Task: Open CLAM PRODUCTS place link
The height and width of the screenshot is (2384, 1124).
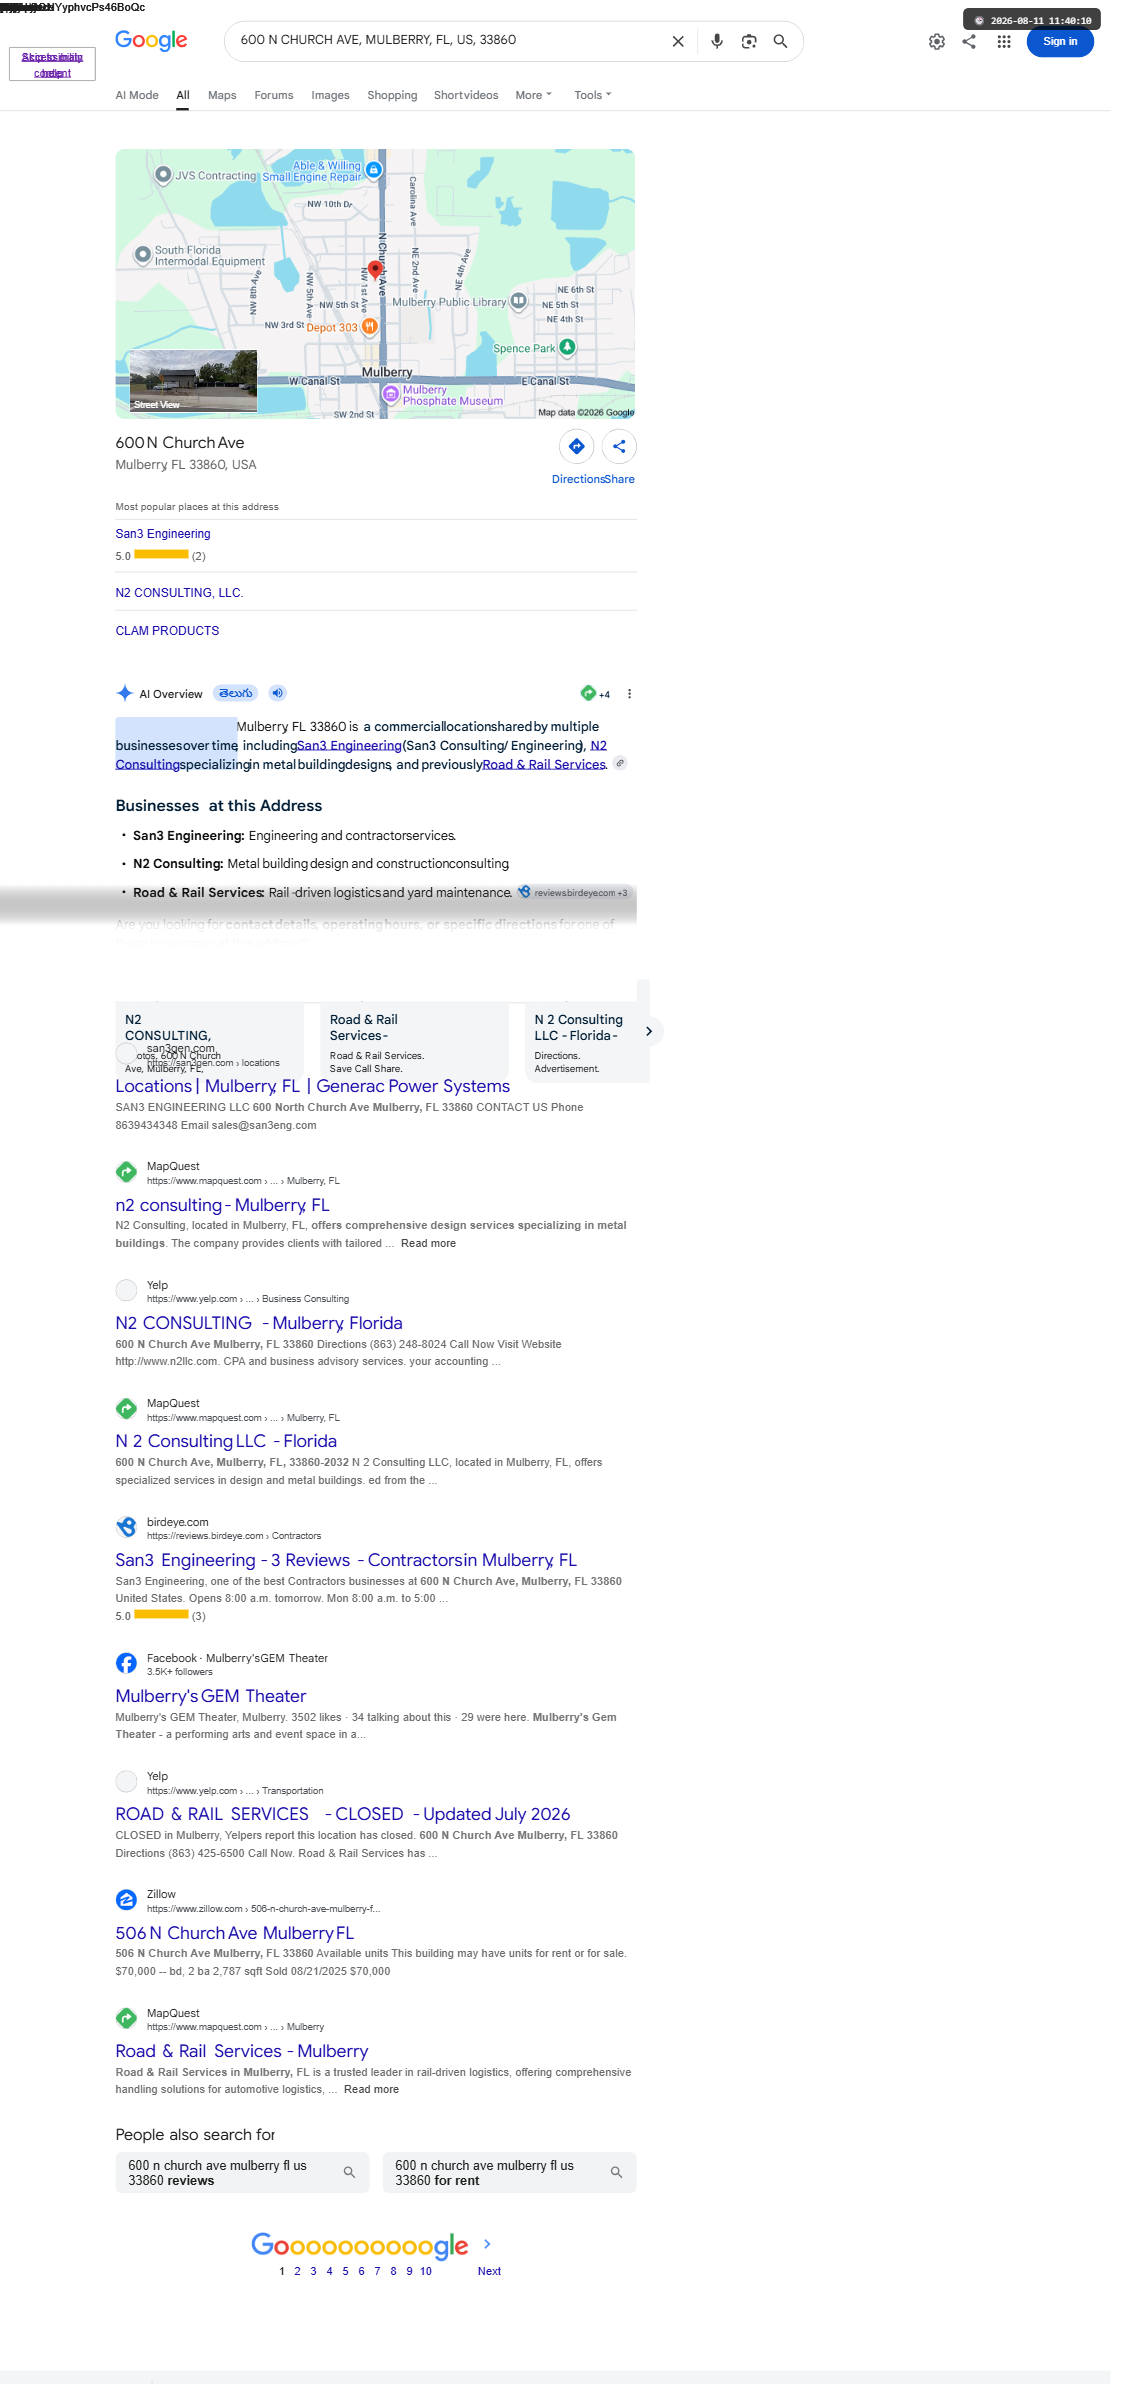Action: click(x=167, y=631)
